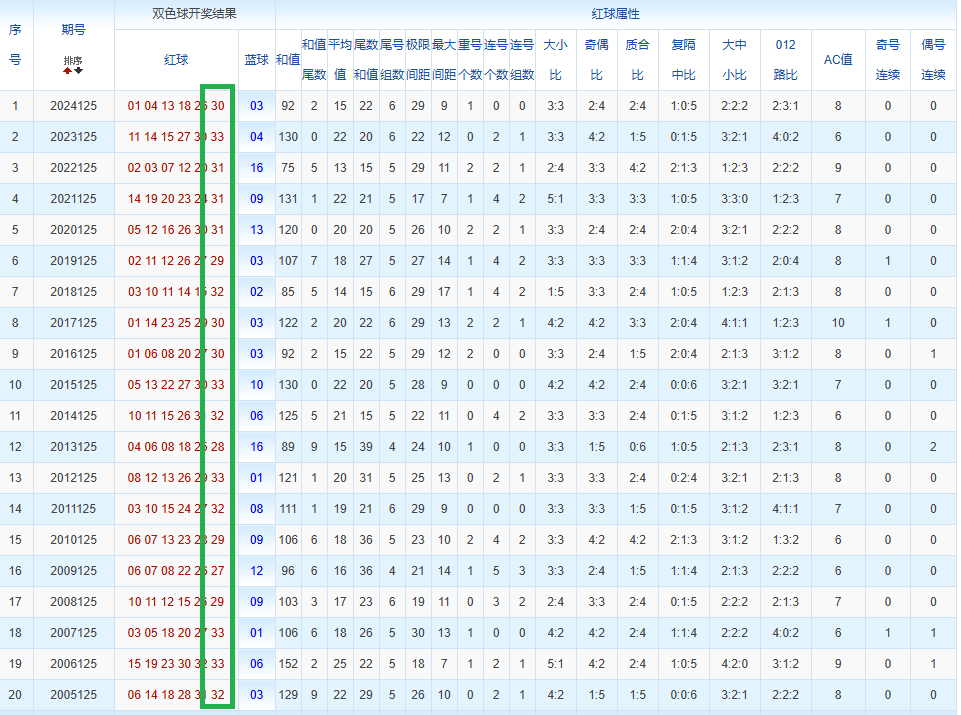Screen dimensions: 961x715
Task: Select period 2020125 cell
Action: [74, 230]
